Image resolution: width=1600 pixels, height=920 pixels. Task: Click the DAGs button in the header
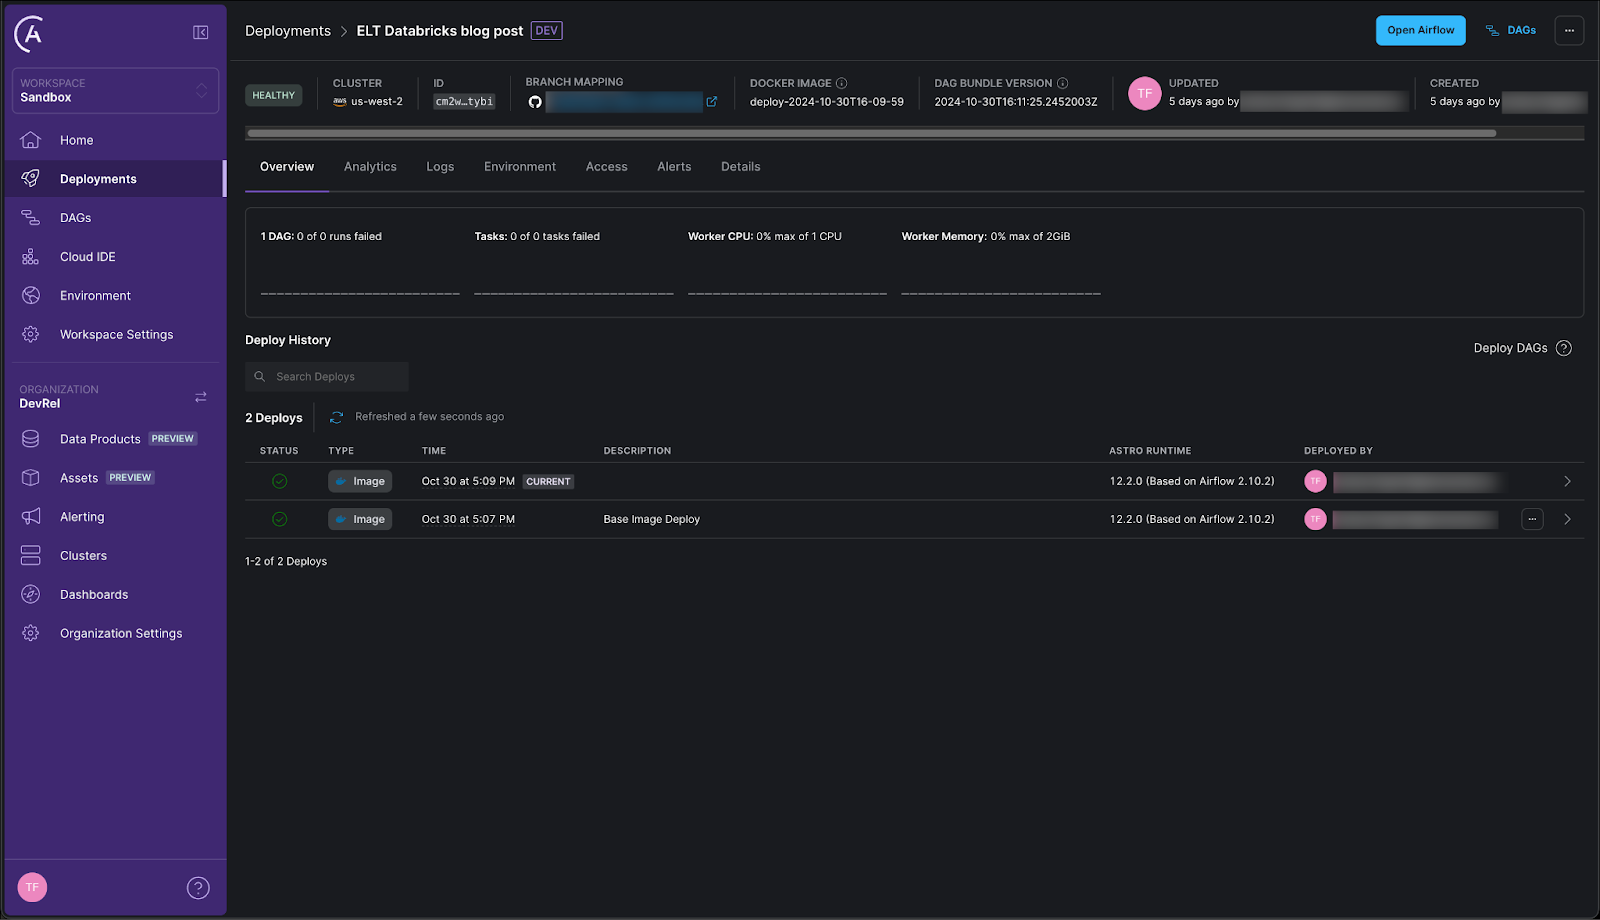click(x=1510, y=31)
